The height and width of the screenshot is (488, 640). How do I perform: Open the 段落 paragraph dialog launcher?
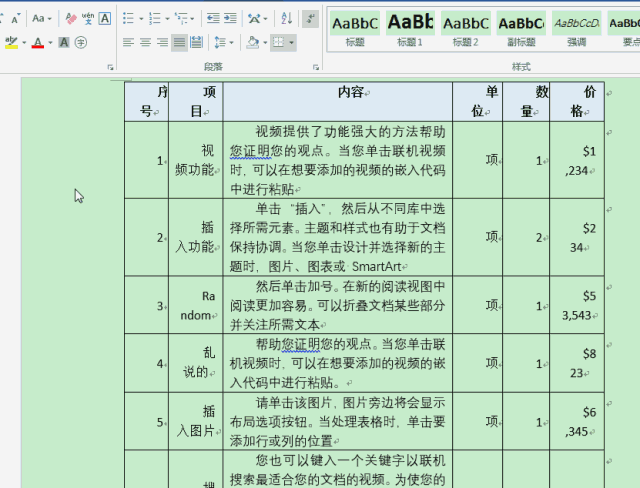tap(316, 67)
